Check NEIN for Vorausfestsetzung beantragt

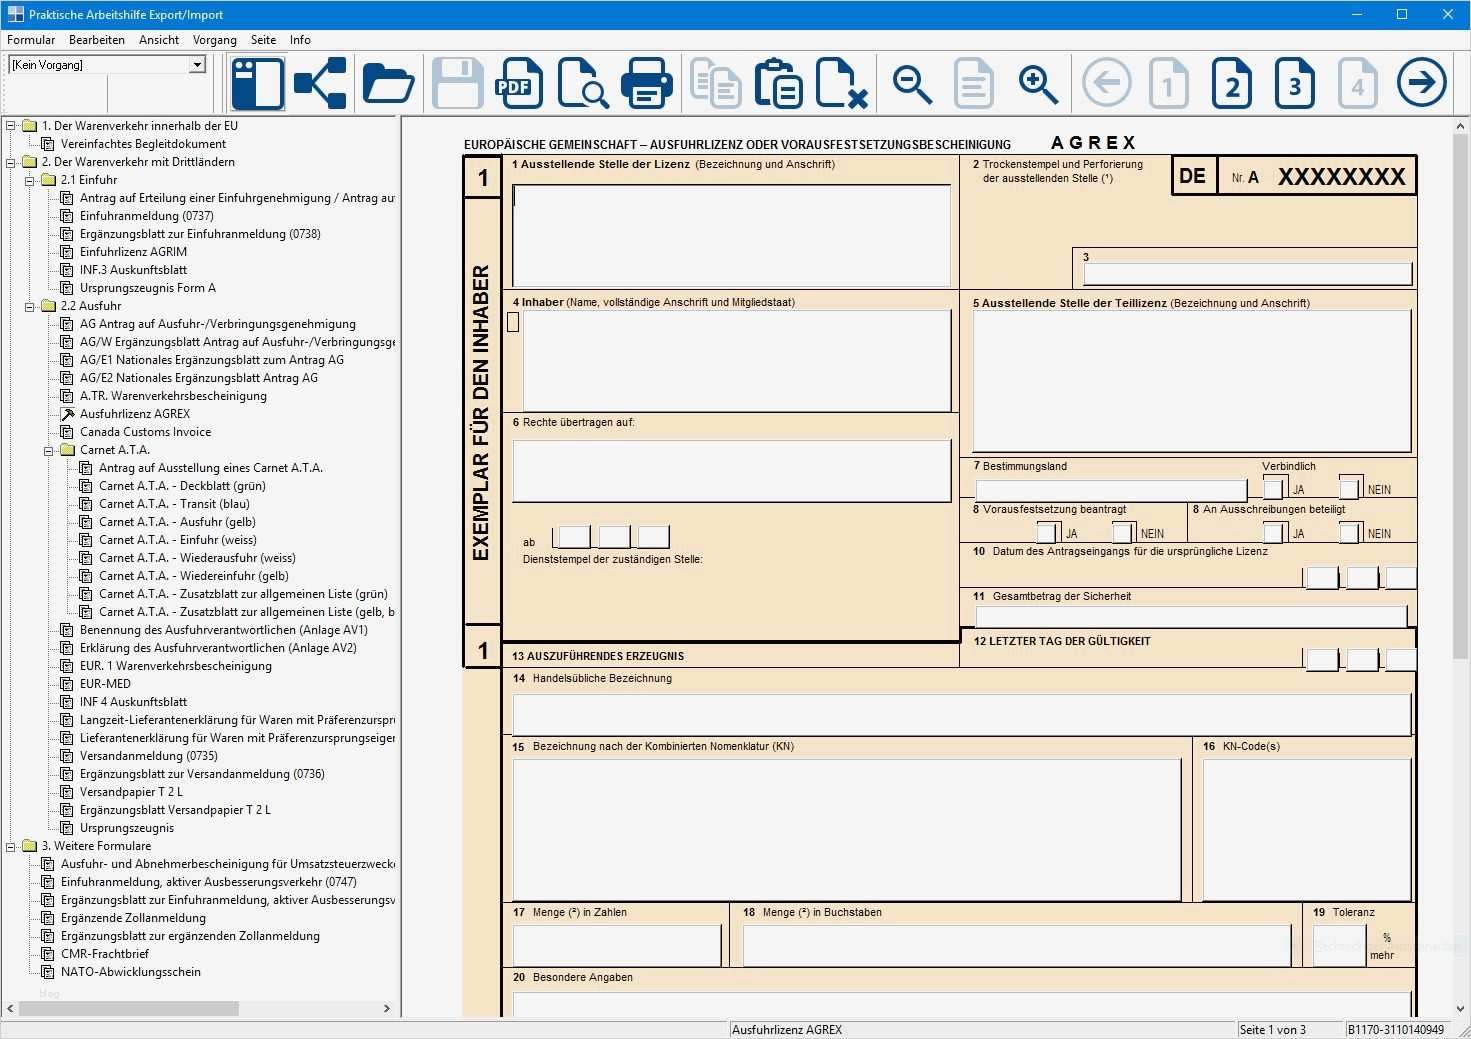pos(1123,532)
